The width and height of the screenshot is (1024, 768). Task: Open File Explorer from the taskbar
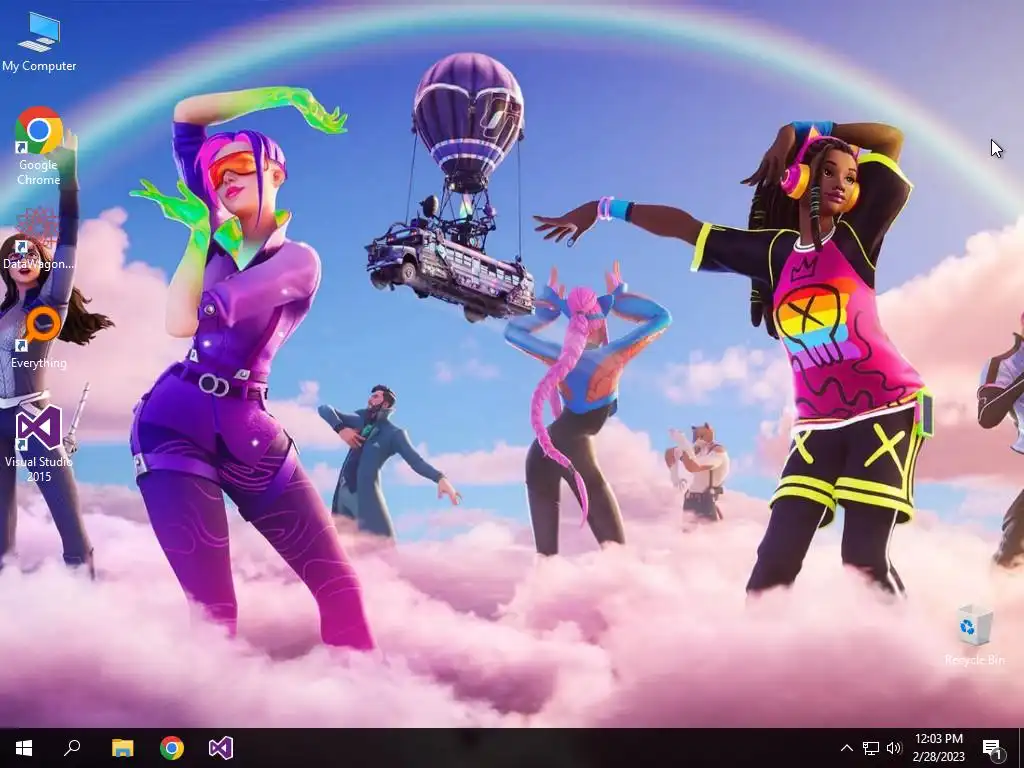(x=122, y=748)
